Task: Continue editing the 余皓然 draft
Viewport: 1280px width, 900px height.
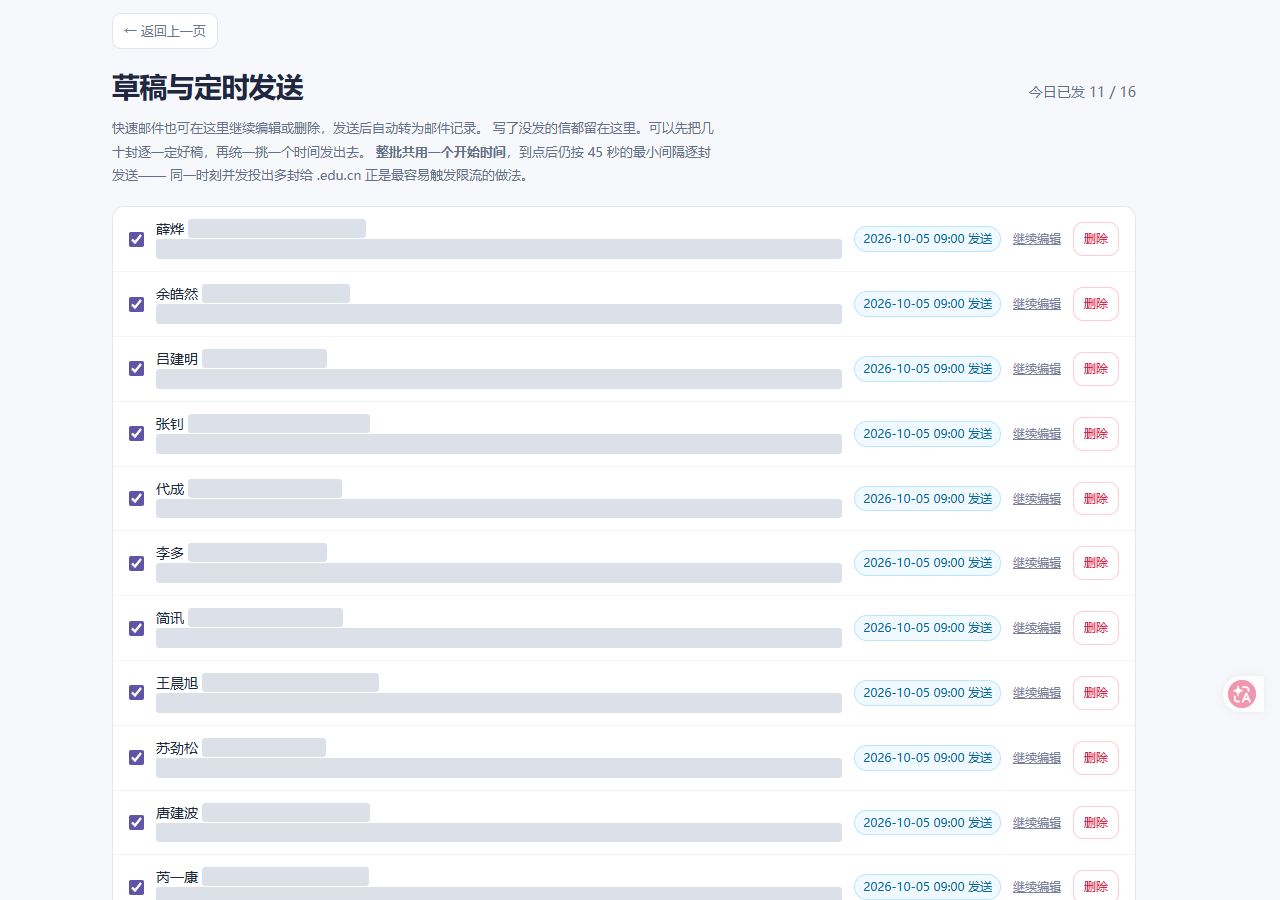Action: pos(1037,304)
